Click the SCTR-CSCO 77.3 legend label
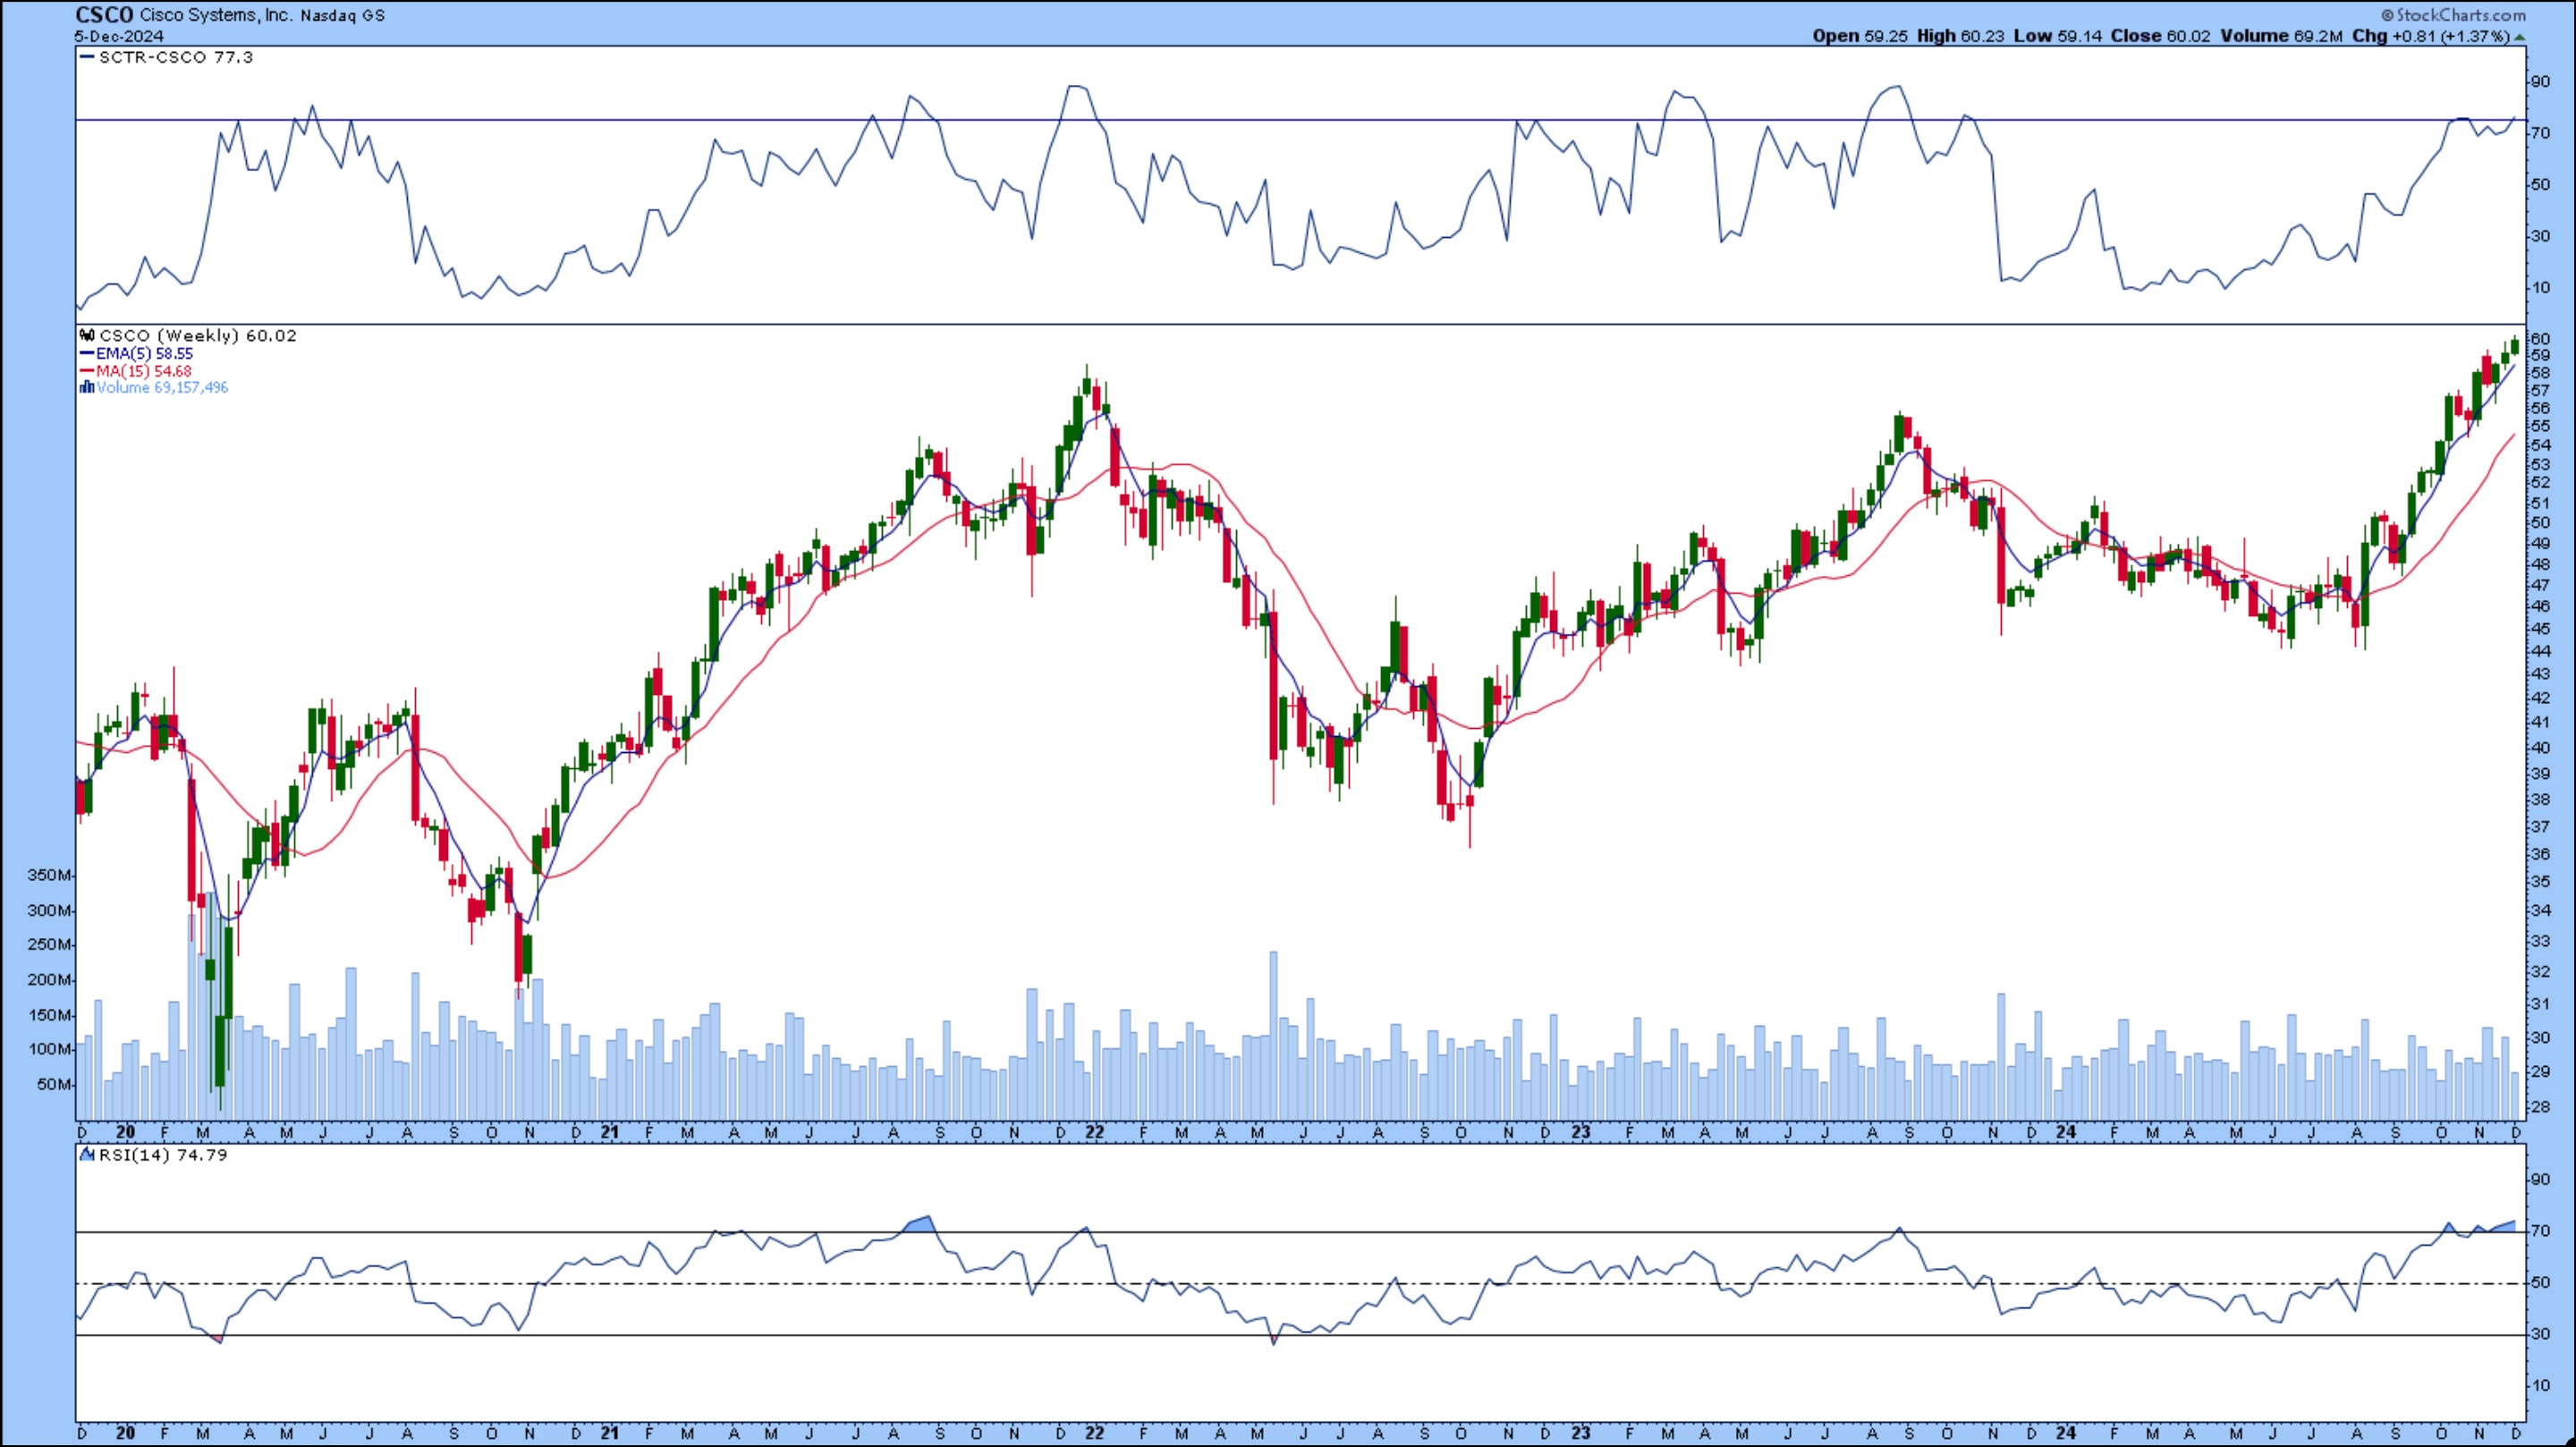This screenshot has width=2576, height=1447. click(x=175, y=57)
